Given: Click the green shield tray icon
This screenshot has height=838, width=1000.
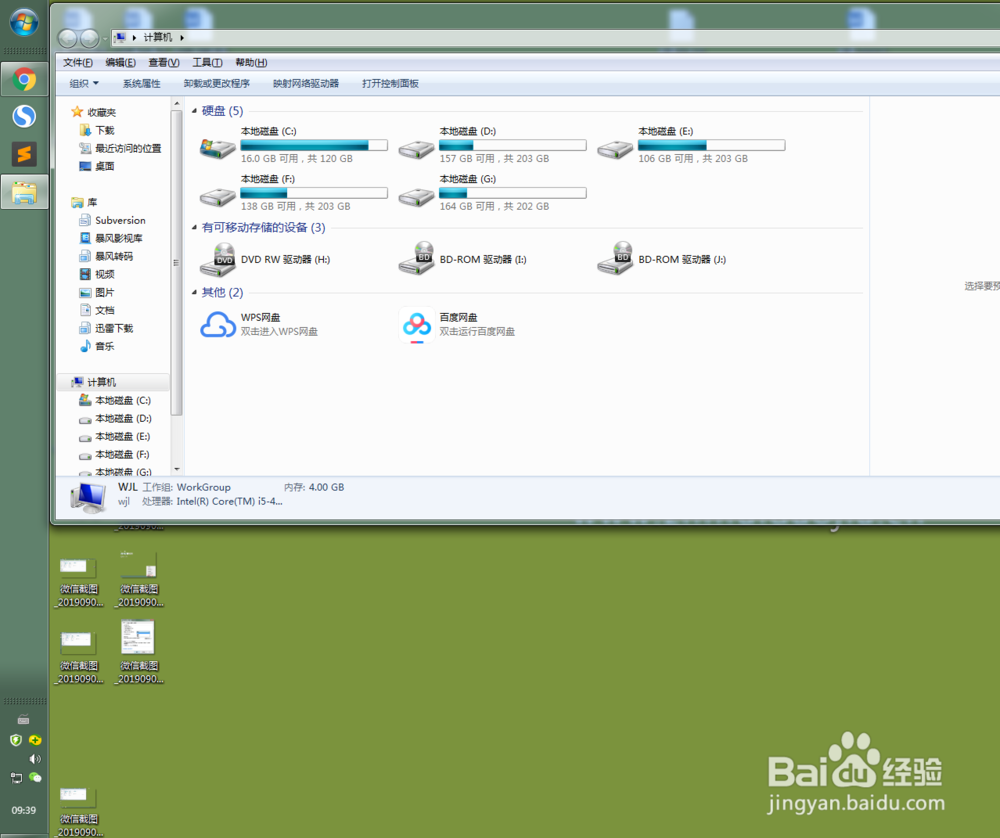Looking at the screenshot, I should click(16, 740).
